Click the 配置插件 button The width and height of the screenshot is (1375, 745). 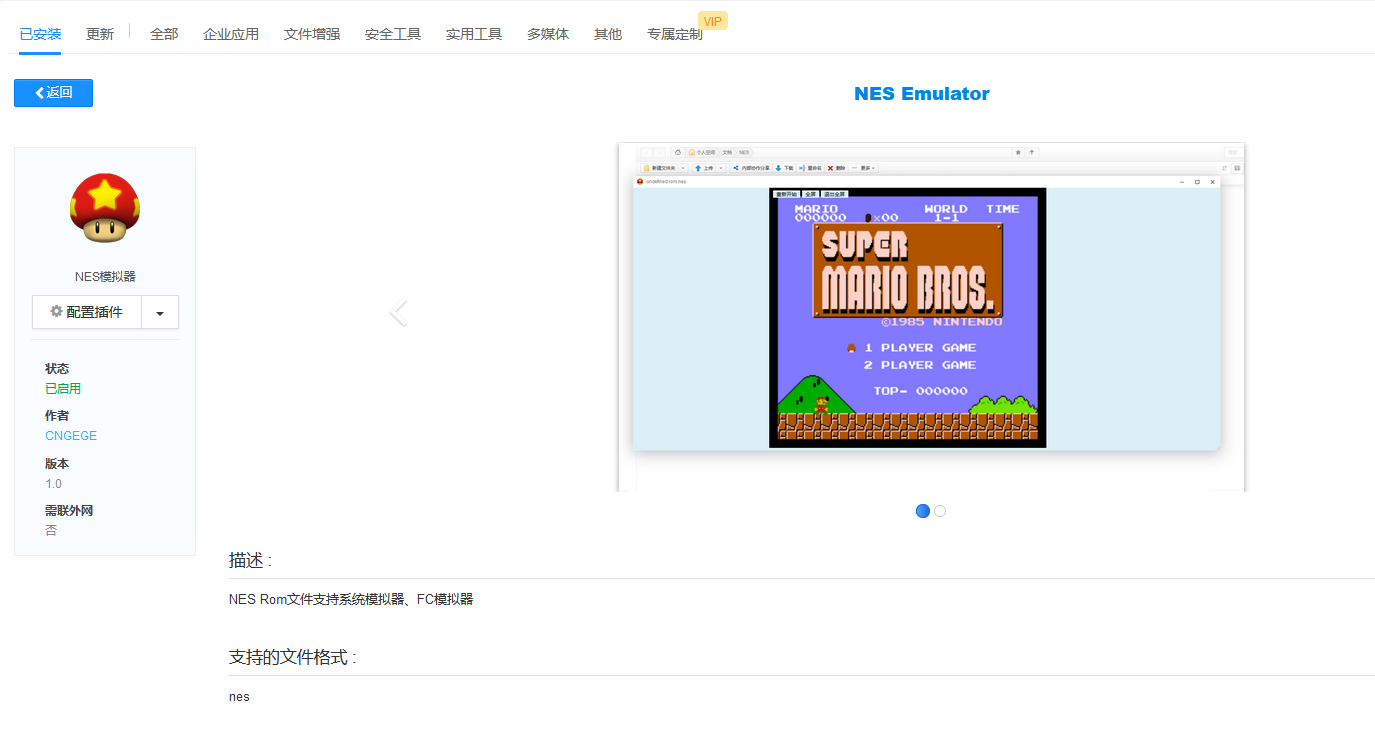[x=87, y=312]
